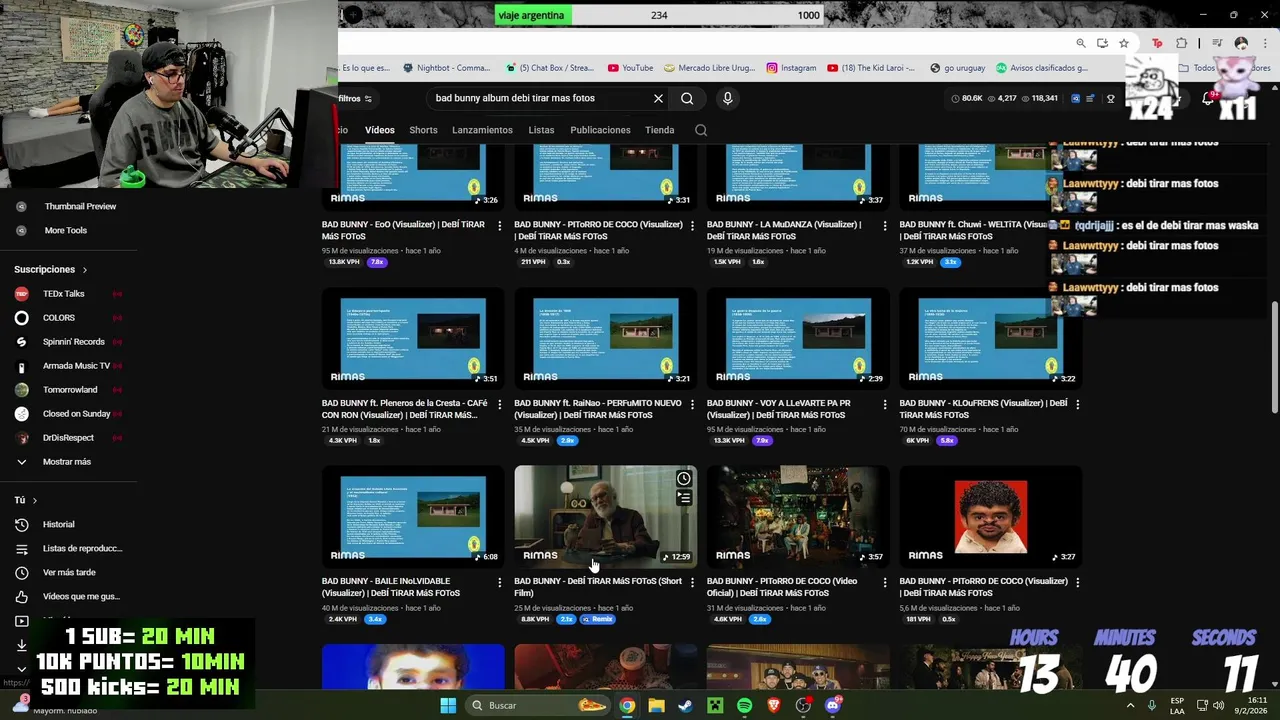This screenshot has width=1280, height=720.
Task: Expand the Tú section chevron
Action: point(34,500)
